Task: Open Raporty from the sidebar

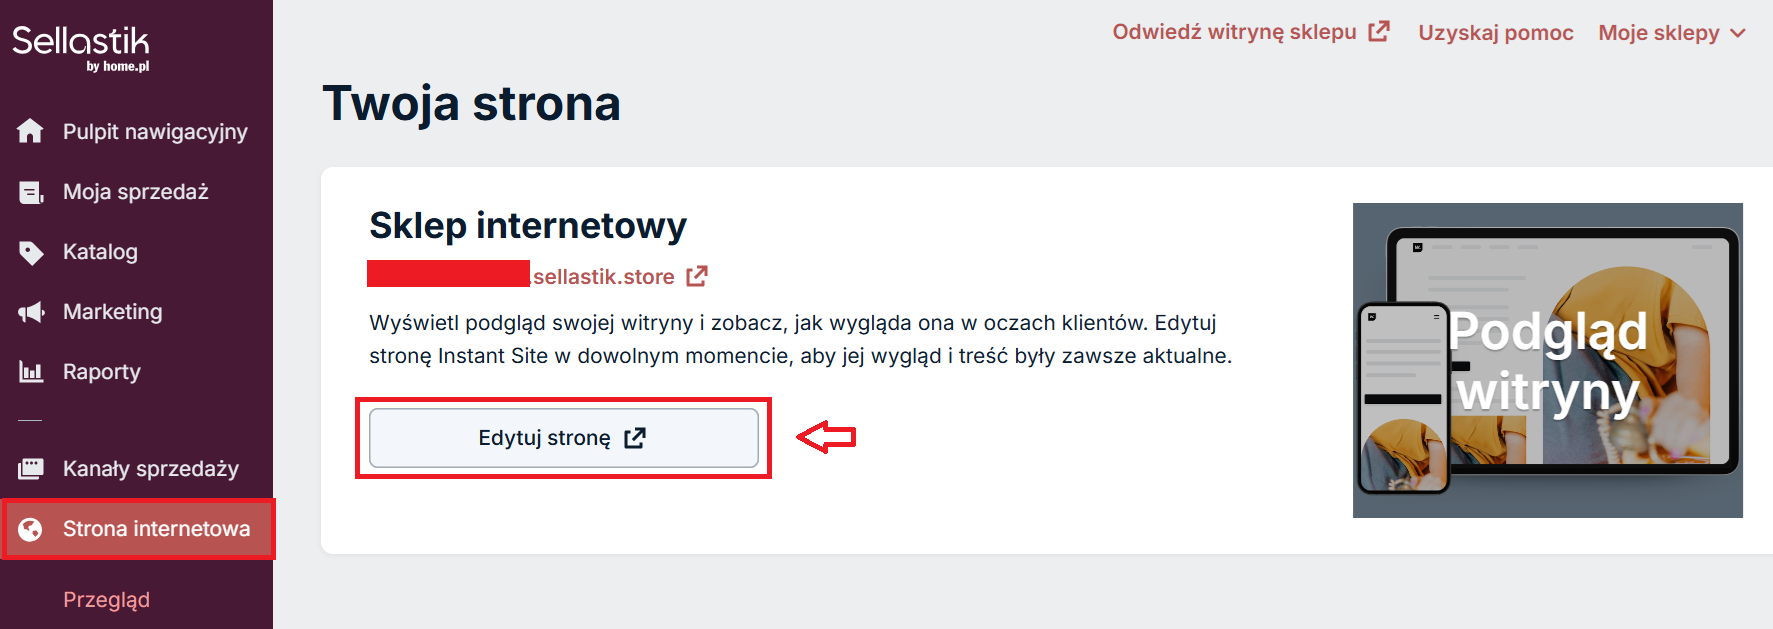Action: 101,372
